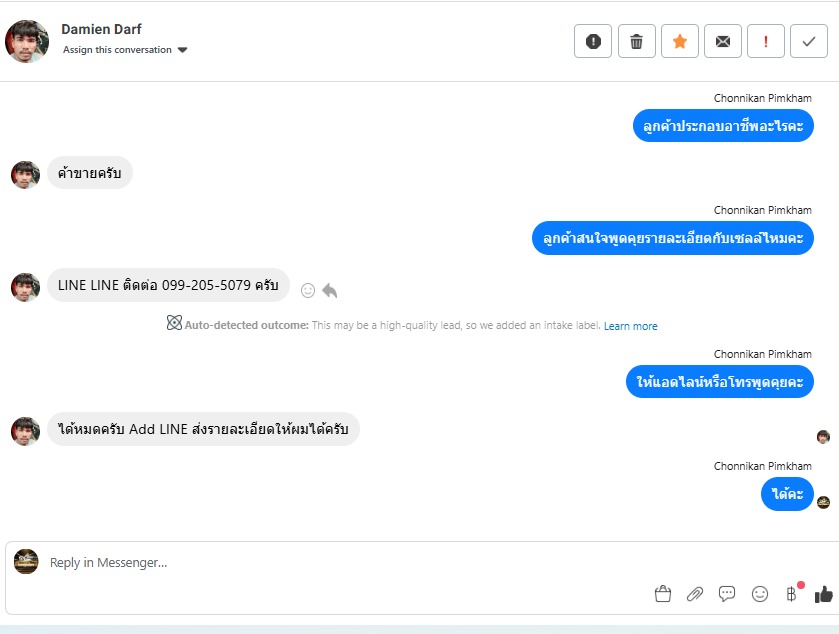Open the emoji picker in reply bar
Image resolution: width=839 pixels, height=634 pixels.
pos(760,594)
